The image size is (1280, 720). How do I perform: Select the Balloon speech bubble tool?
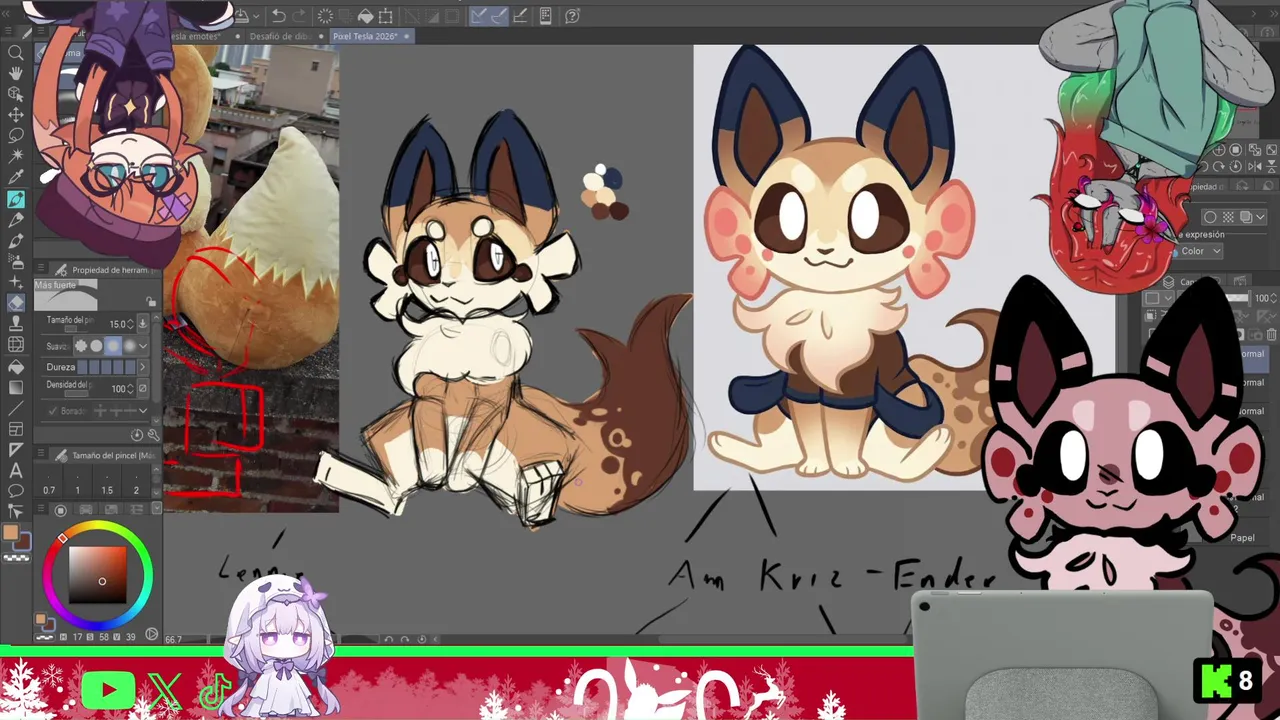point(16,490)
